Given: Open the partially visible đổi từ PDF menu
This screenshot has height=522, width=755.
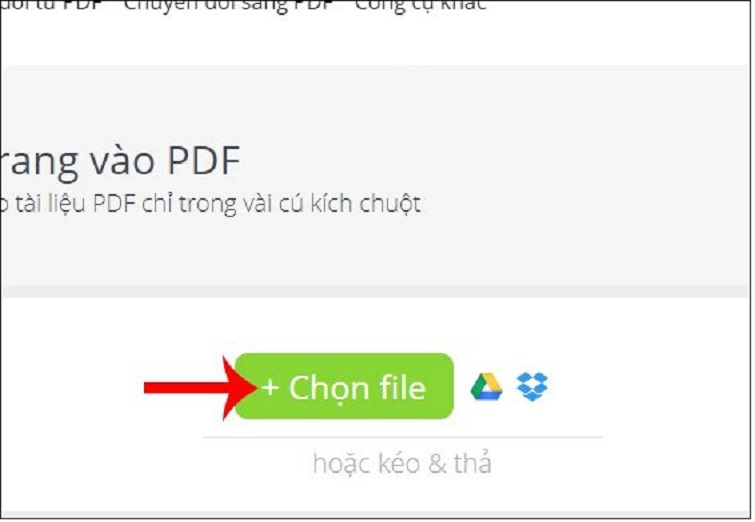Looking at the screenshot, I should coord(52,6).
